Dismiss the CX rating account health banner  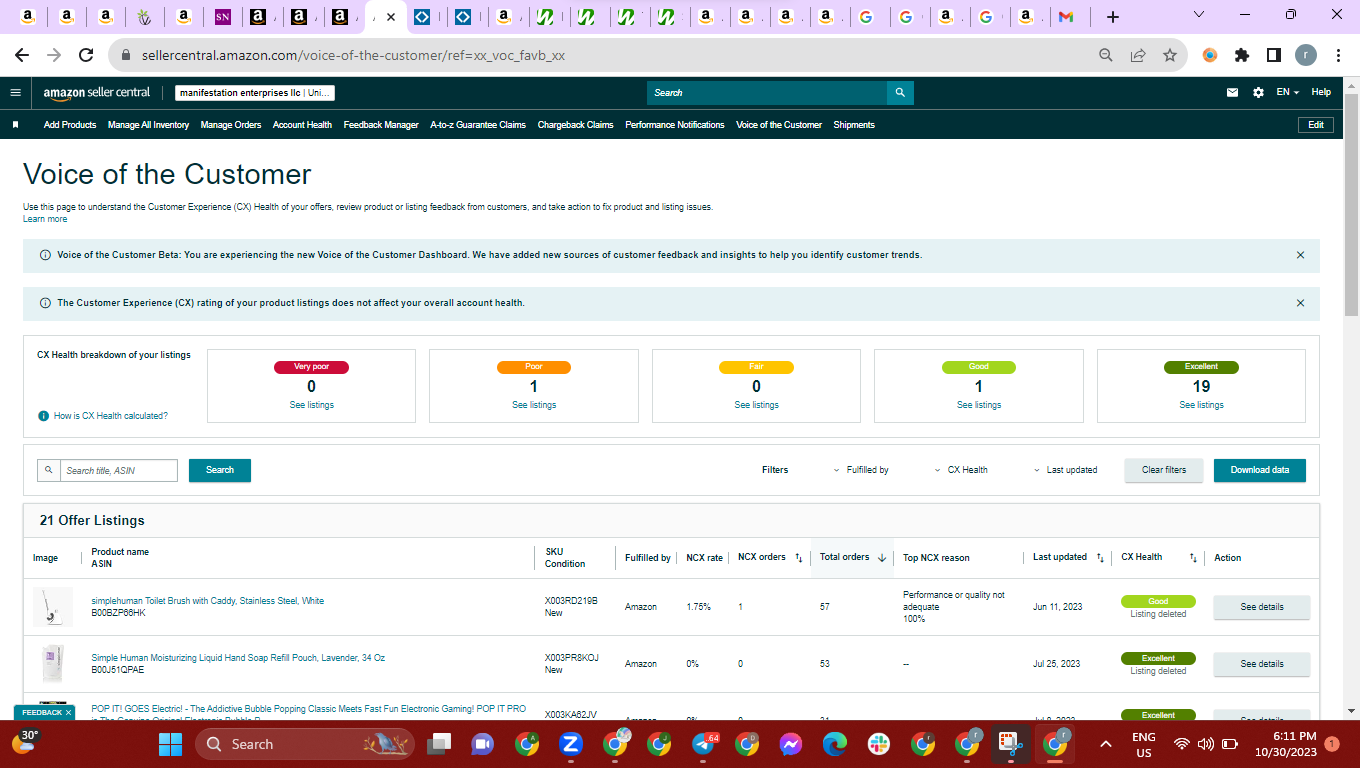point(1300,303)
